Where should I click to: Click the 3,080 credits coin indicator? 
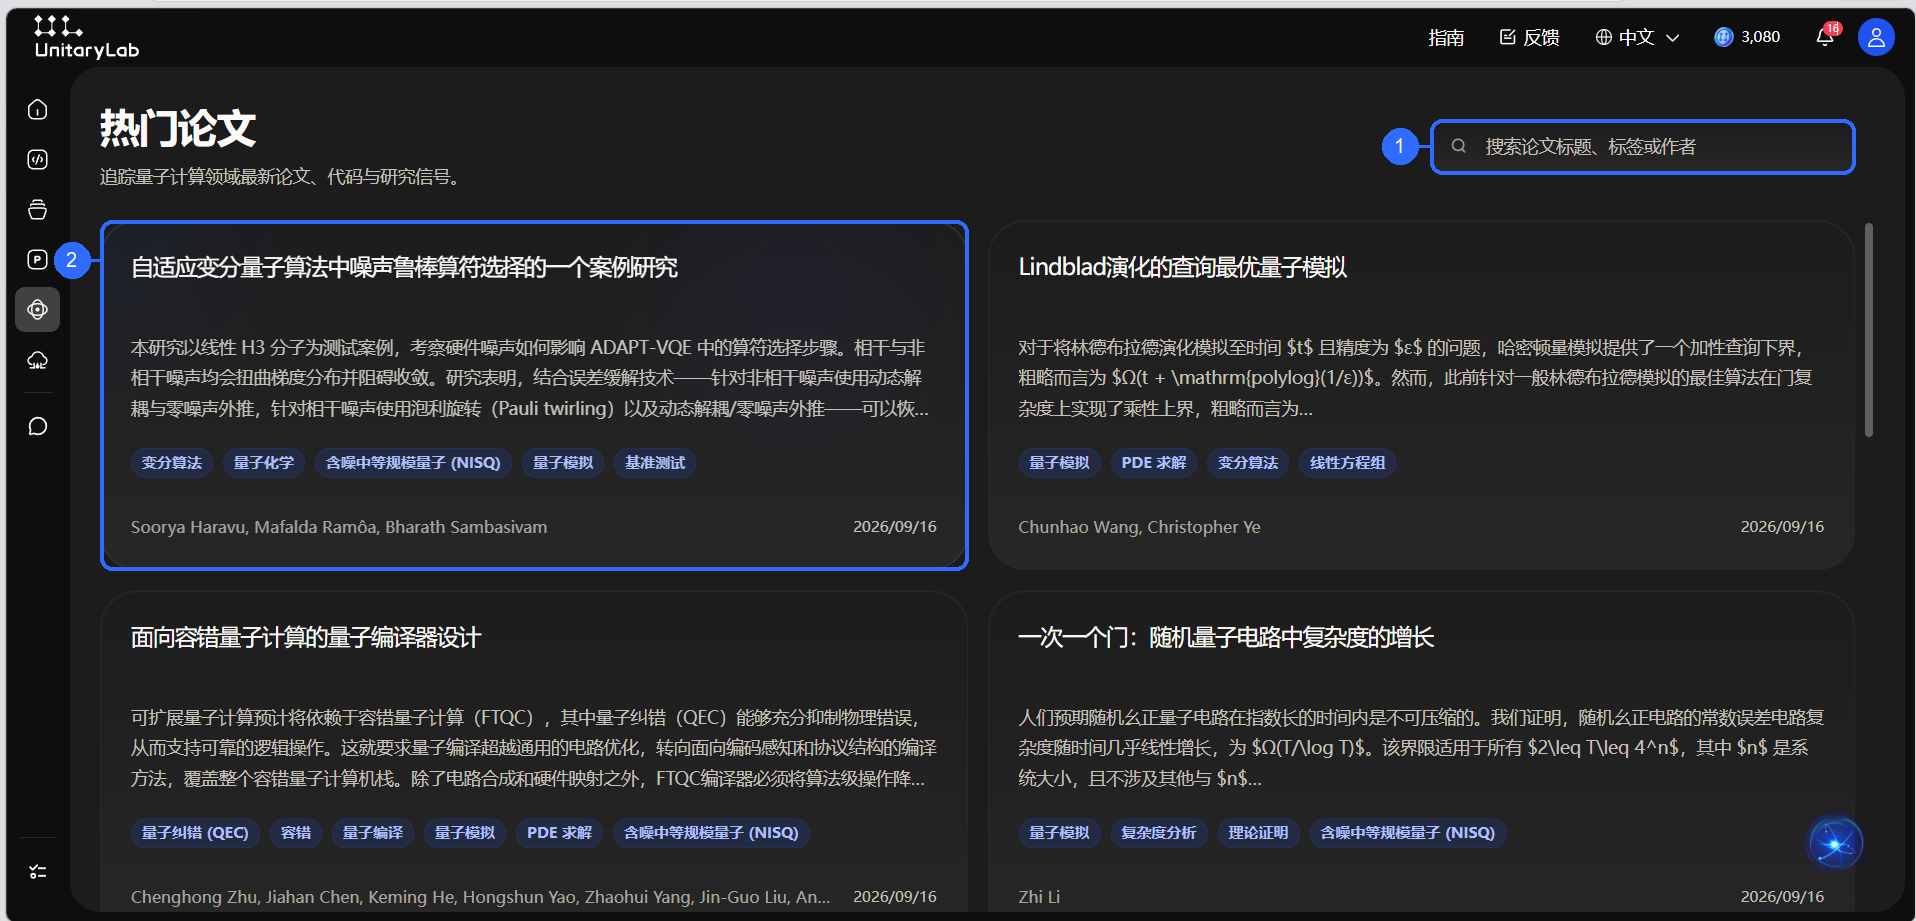tap(1747, 37)
